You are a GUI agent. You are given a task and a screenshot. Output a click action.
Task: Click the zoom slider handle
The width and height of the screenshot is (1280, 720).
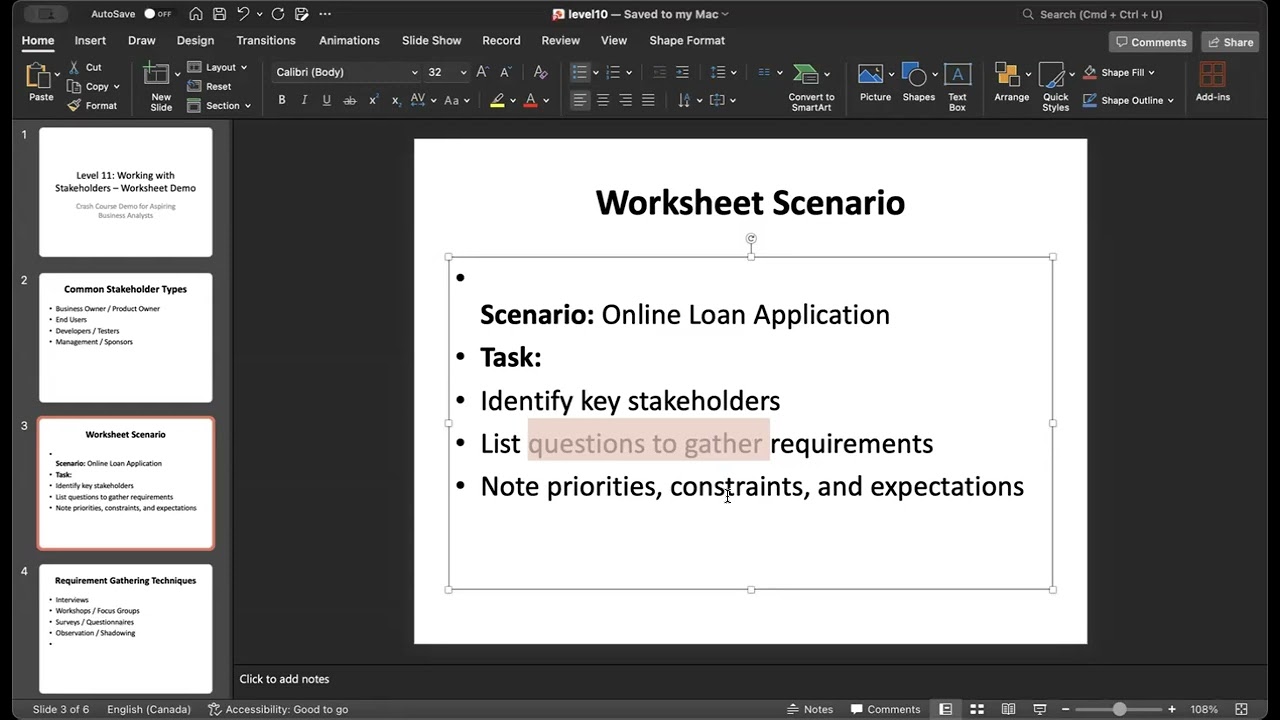1119,709
